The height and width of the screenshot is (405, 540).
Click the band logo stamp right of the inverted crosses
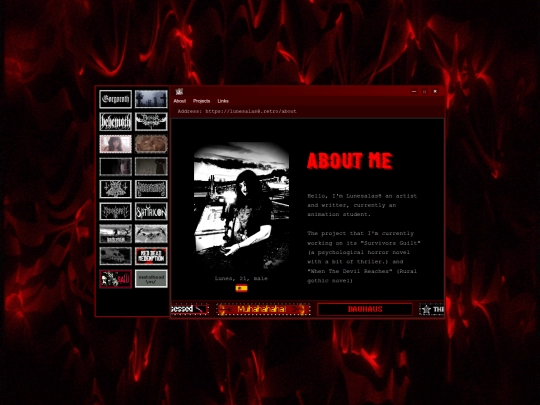pyautogui.click(x=151, y=189)
